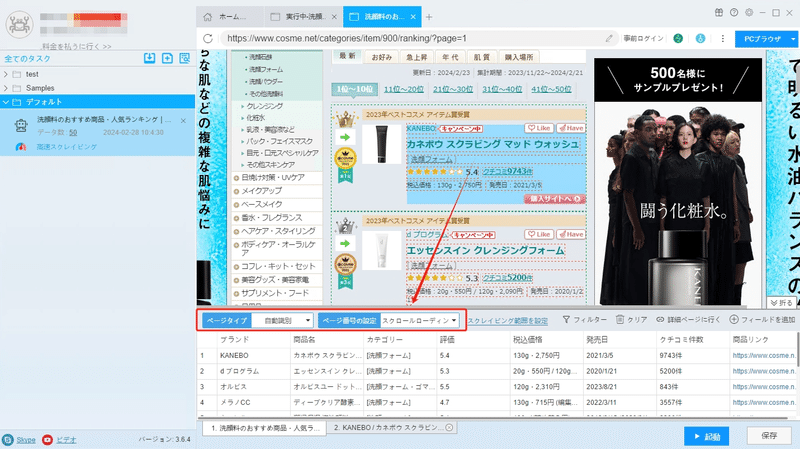
Task: Close the active 洗顔料のお tab
Action: coord(413,17)
